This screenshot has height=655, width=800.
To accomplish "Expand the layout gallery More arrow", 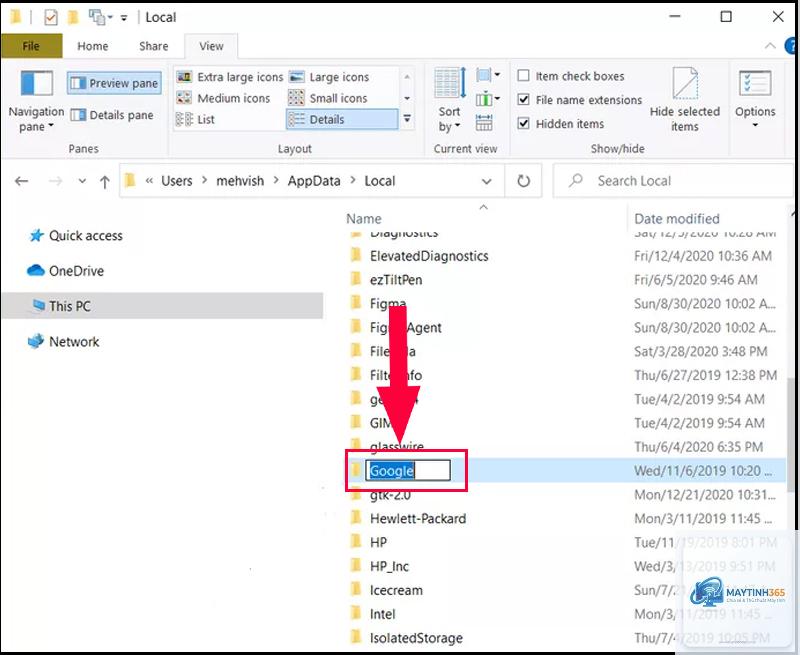I will 407,119.
